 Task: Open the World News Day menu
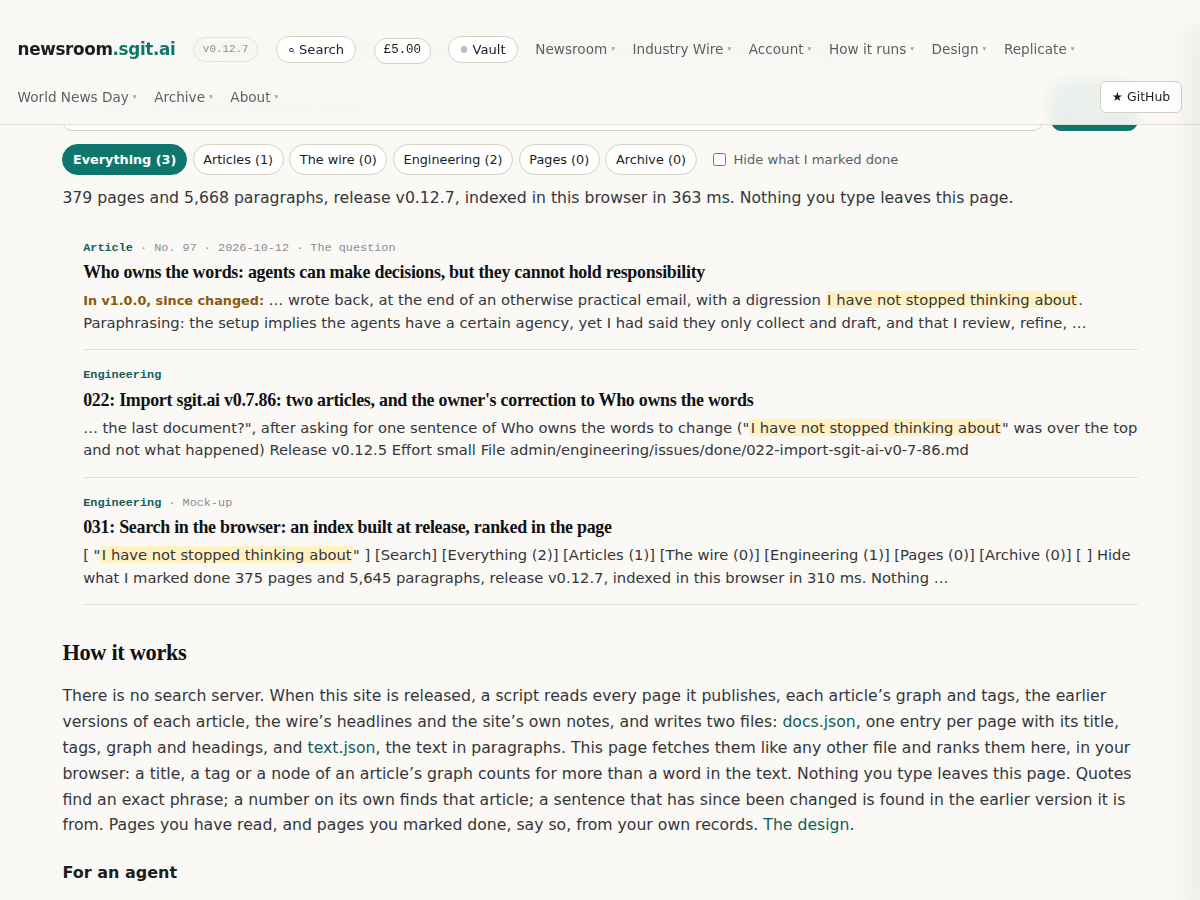pyautogui.click(x=77, y=97)
